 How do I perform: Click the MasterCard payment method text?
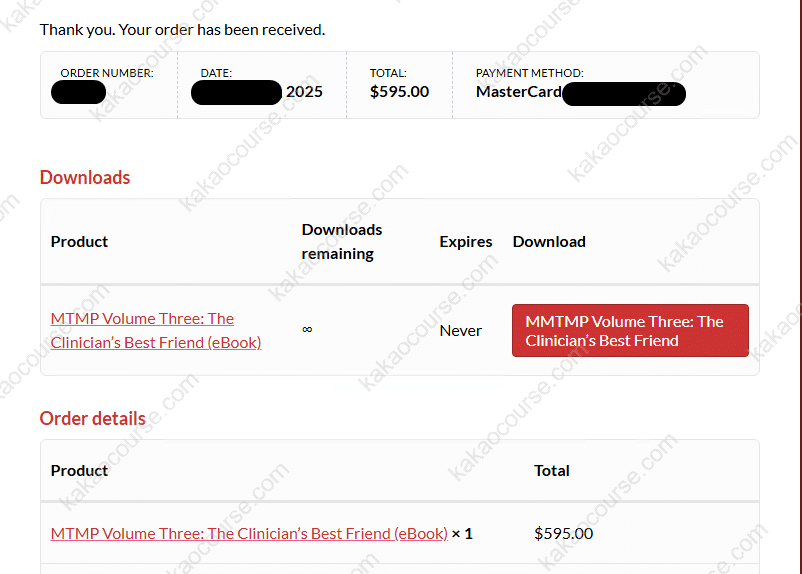click(519, 92)
